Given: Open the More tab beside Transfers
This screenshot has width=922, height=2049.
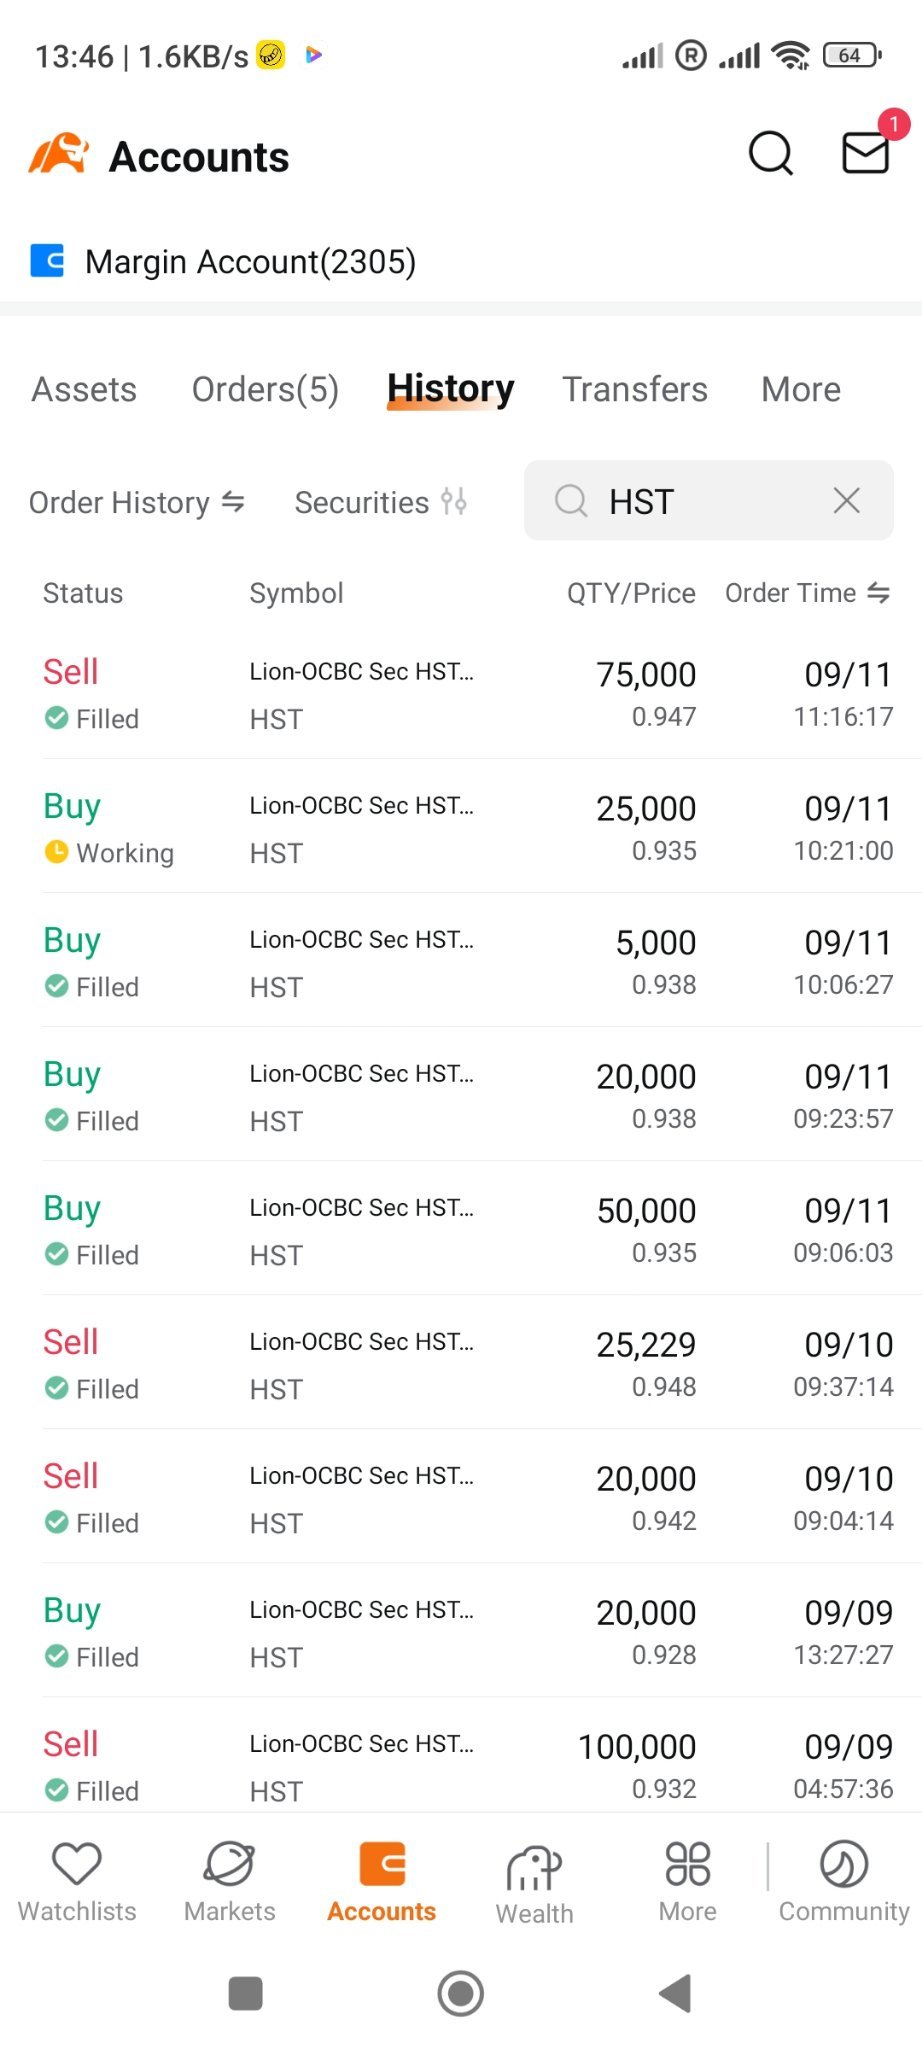Looking at the screenshot, I should pyautogui.click(x=801, y=389).
